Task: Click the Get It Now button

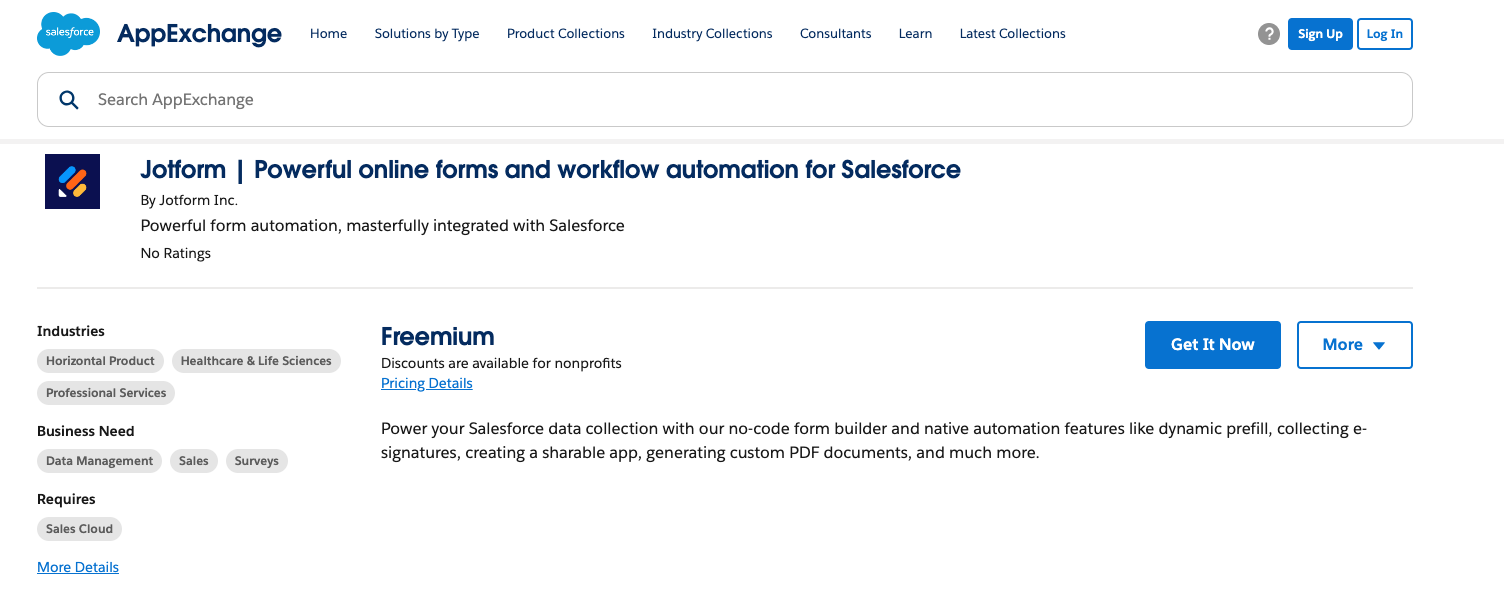Action: tap(1213, 345)
